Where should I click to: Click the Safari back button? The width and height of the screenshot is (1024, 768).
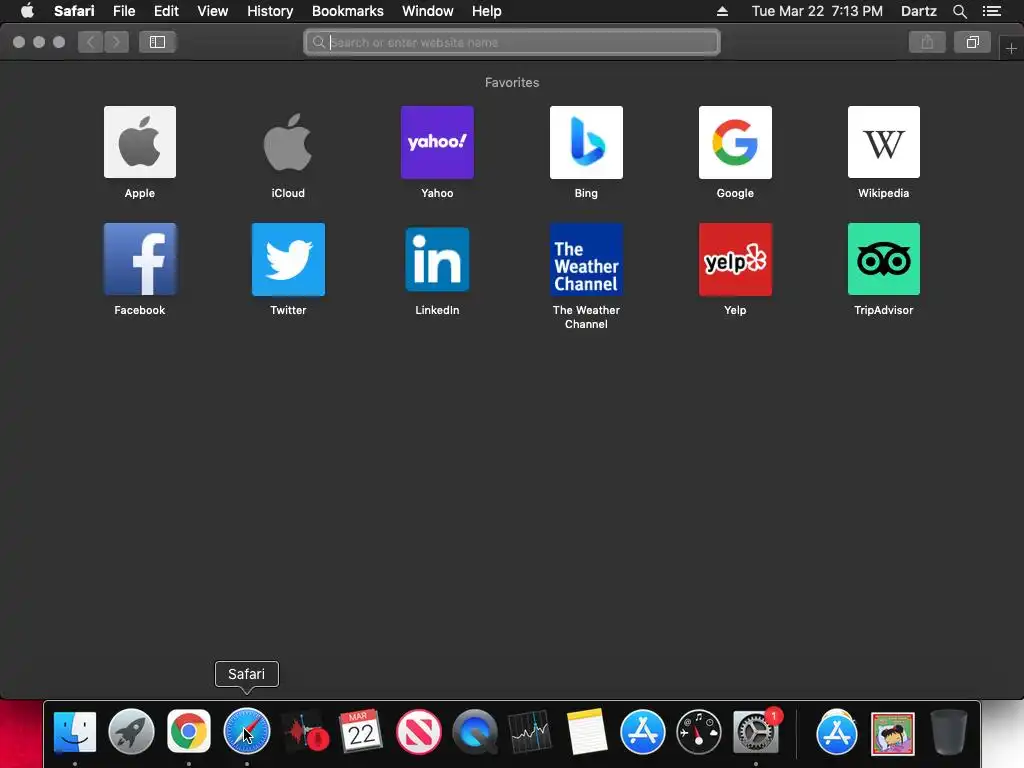91,42
